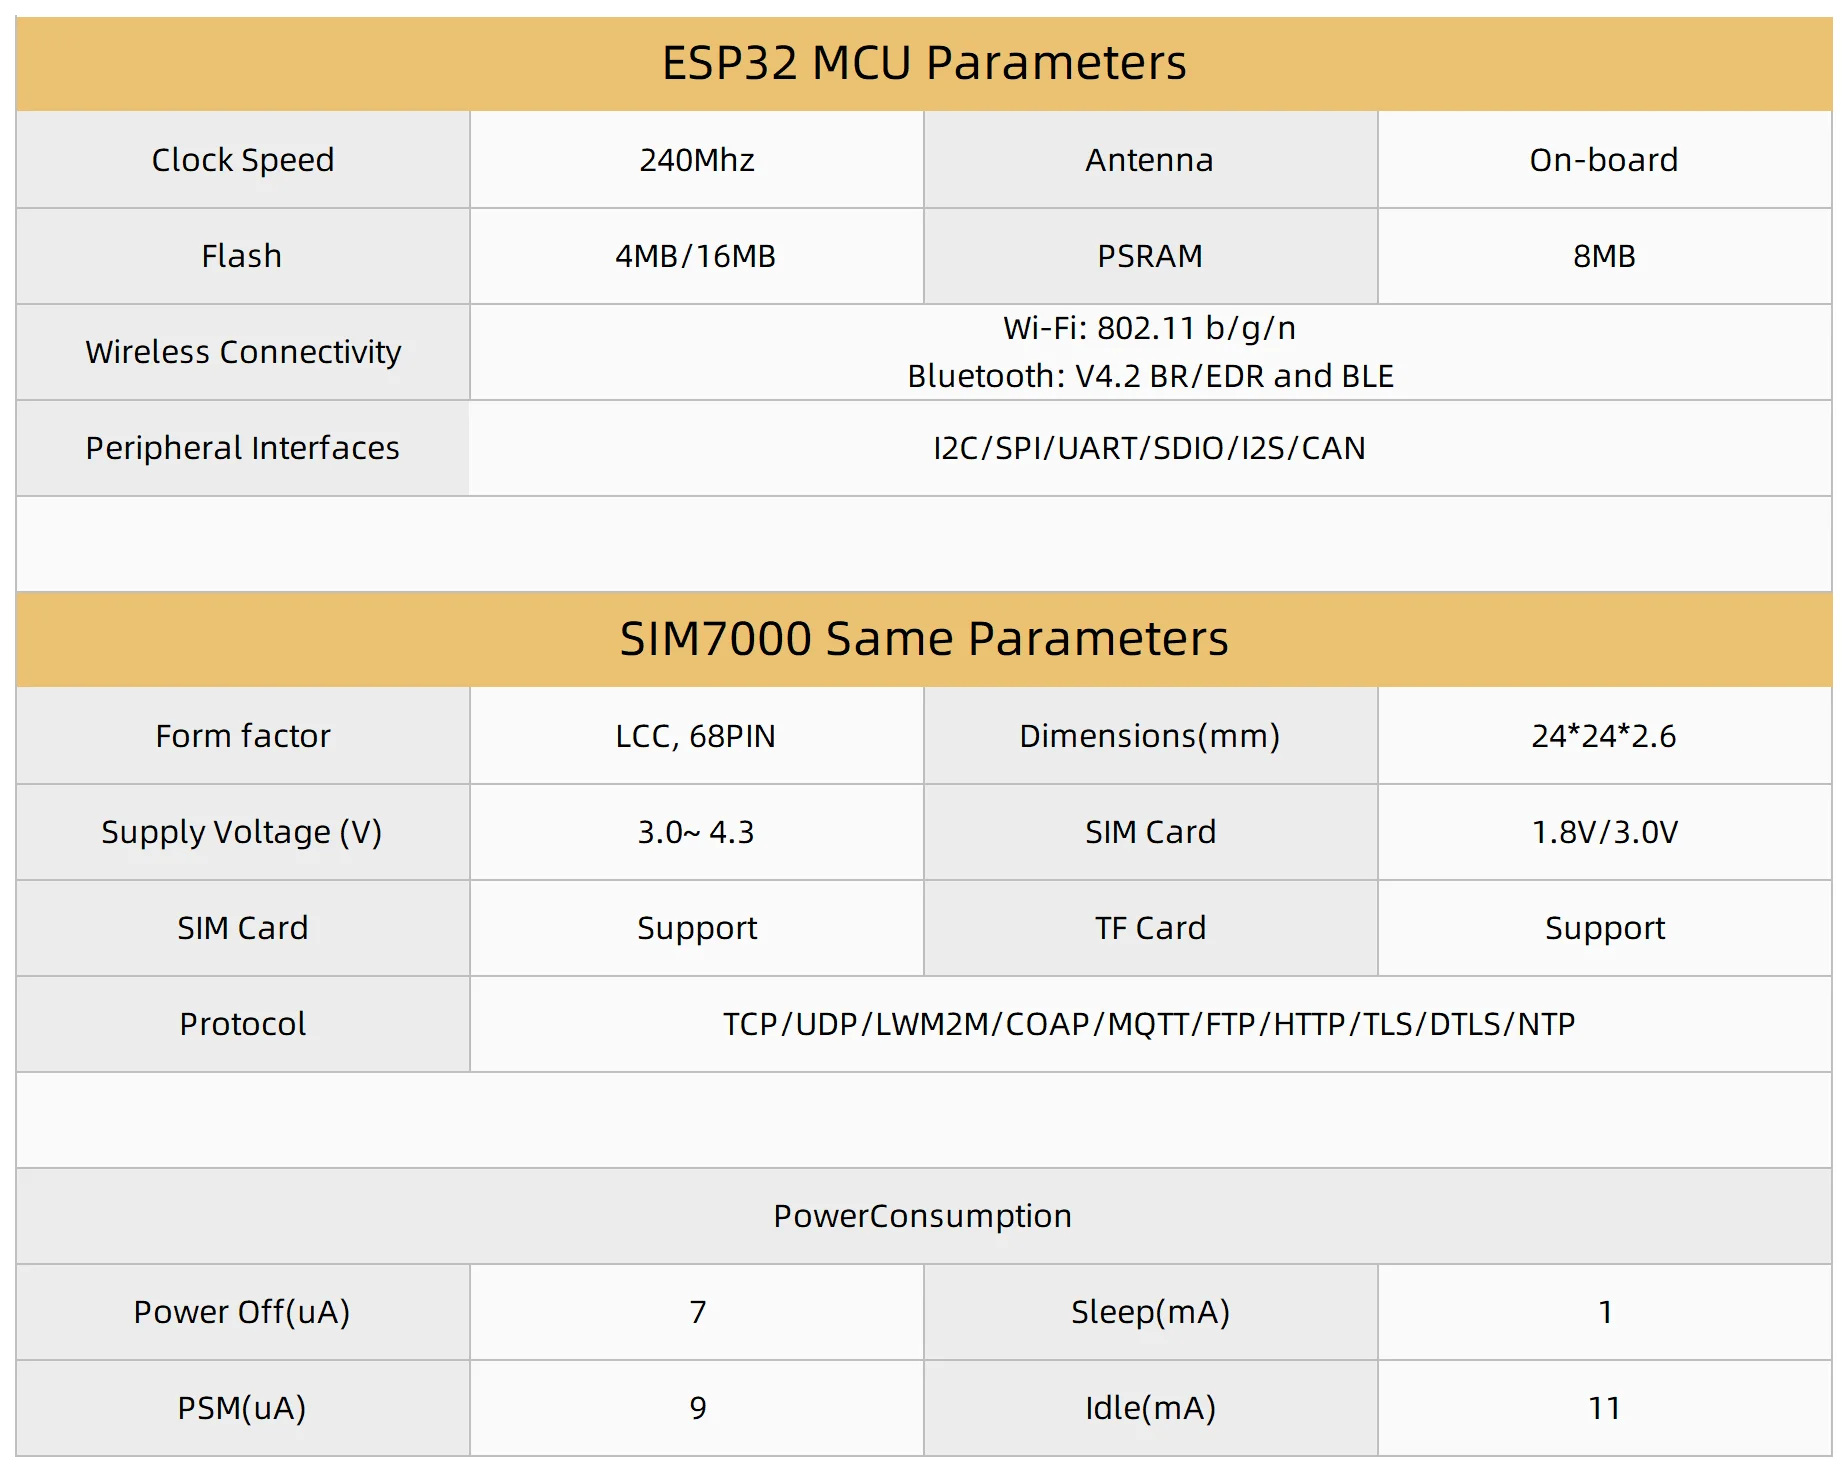1848x1472 pixels.
Task: Click the 240Mhz value cell
Action: 697,160
